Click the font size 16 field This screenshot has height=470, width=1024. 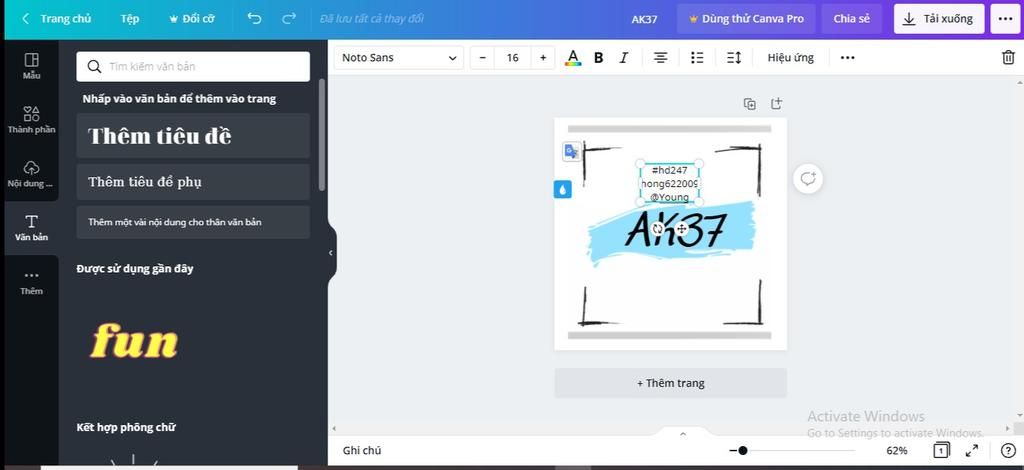pyautogui.click(x=513, y=57)
